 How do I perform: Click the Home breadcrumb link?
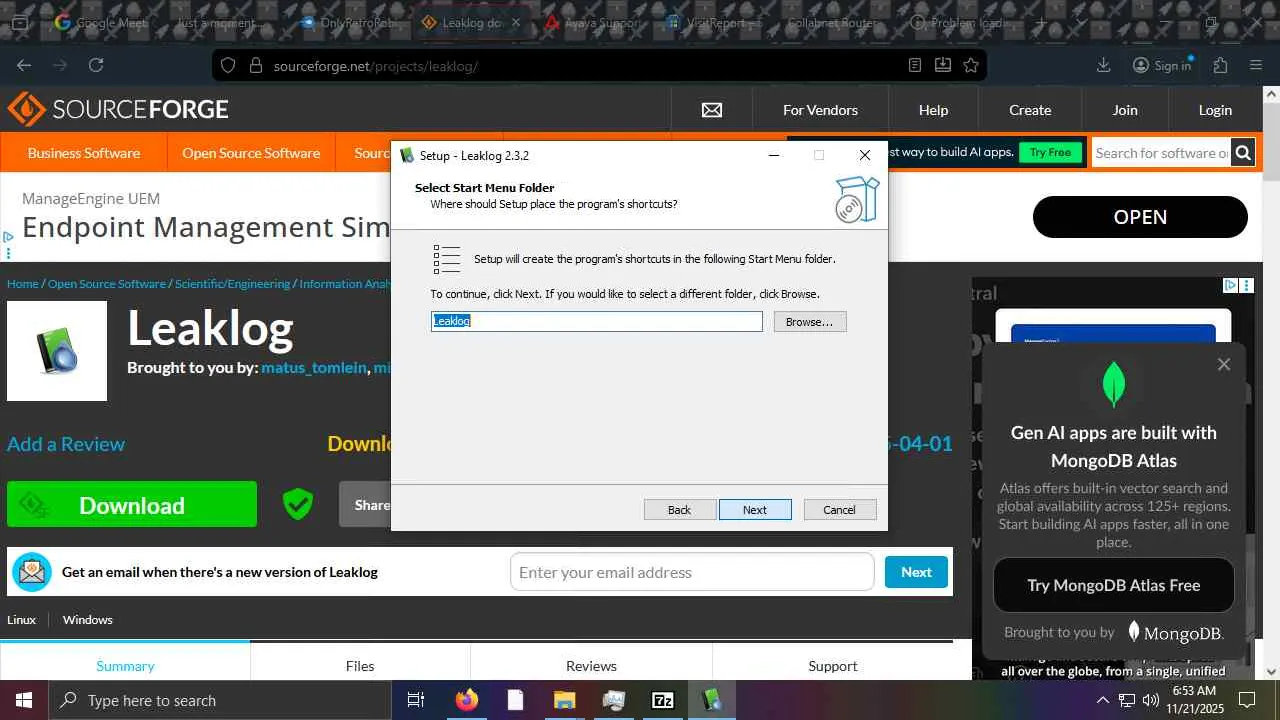pos(23,284)
